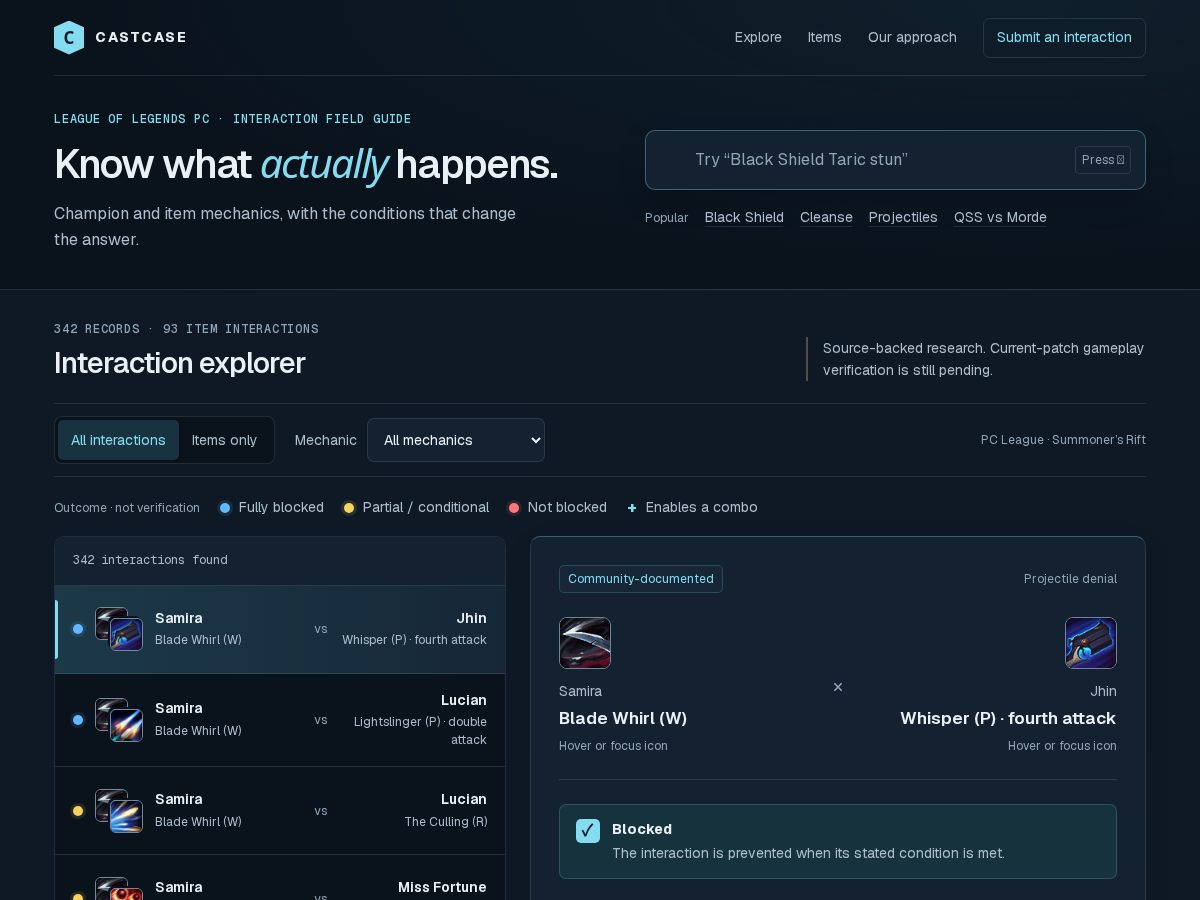1200x900 pixels.
Task: Click The Culling icon in the Lucian row
Action: pyautogui.click(x=127, y=817)
